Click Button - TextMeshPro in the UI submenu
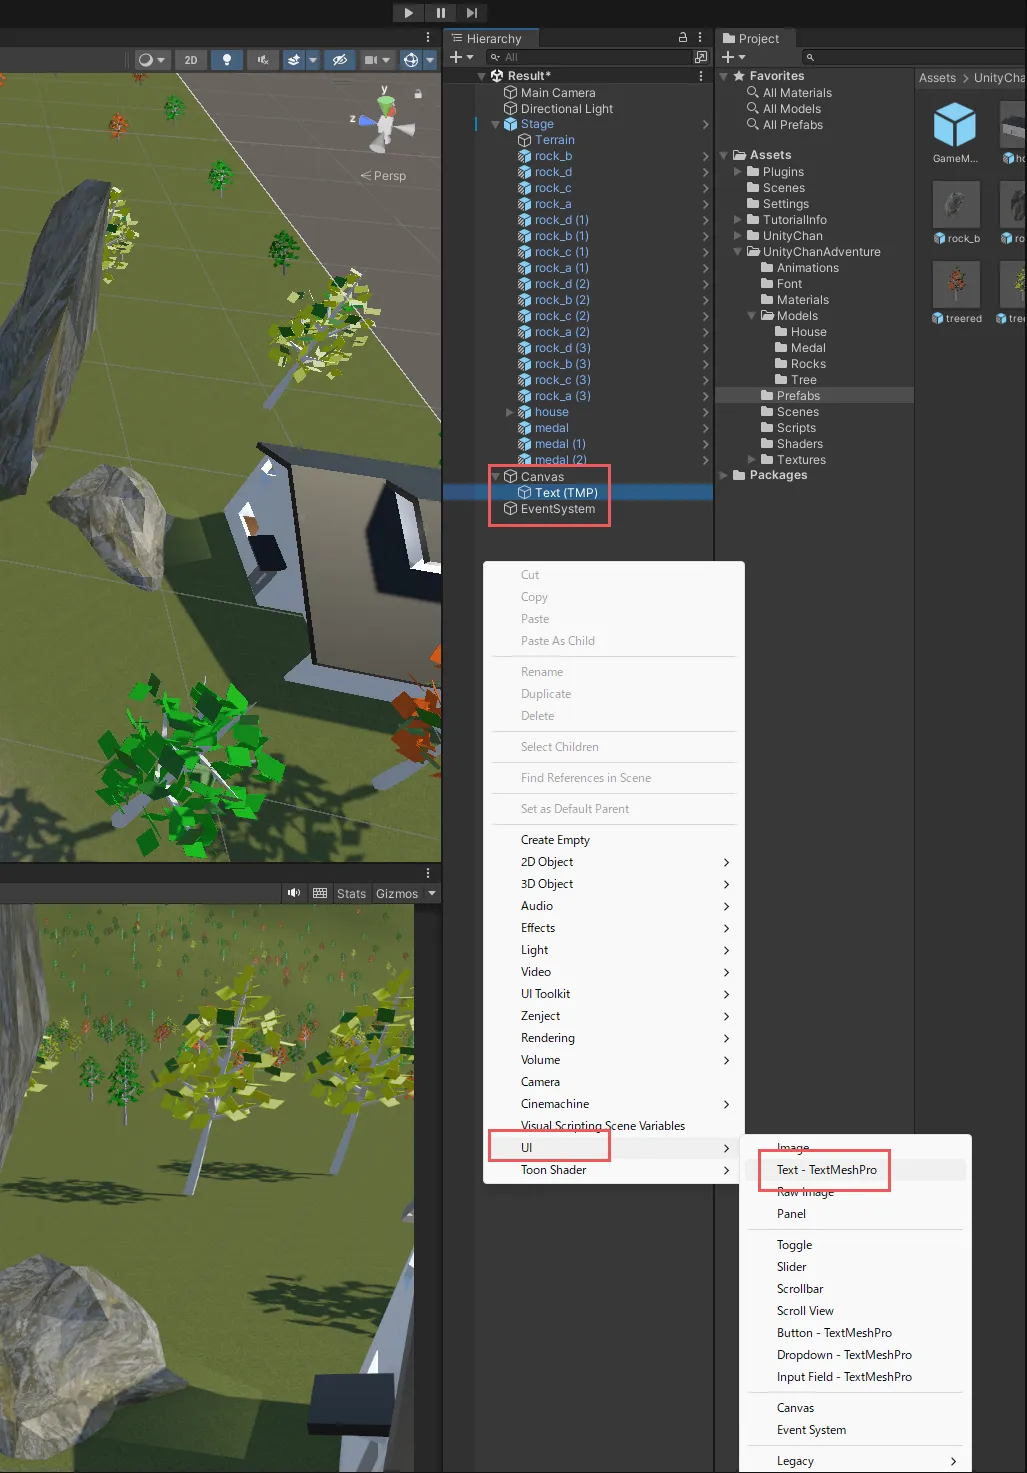The width and height of the screenshot is (1027, 1473). pyautogui.click(x=834, y=1333)
